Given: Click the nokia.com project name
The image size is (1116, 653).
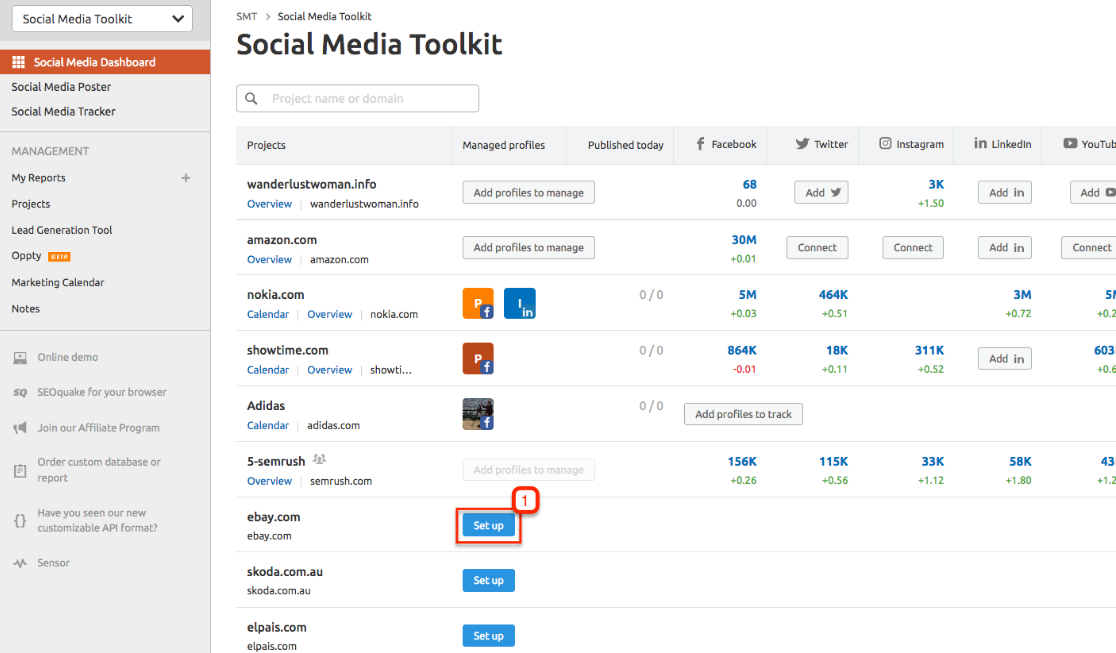Looking at the screenshot, I should [275, 295].
